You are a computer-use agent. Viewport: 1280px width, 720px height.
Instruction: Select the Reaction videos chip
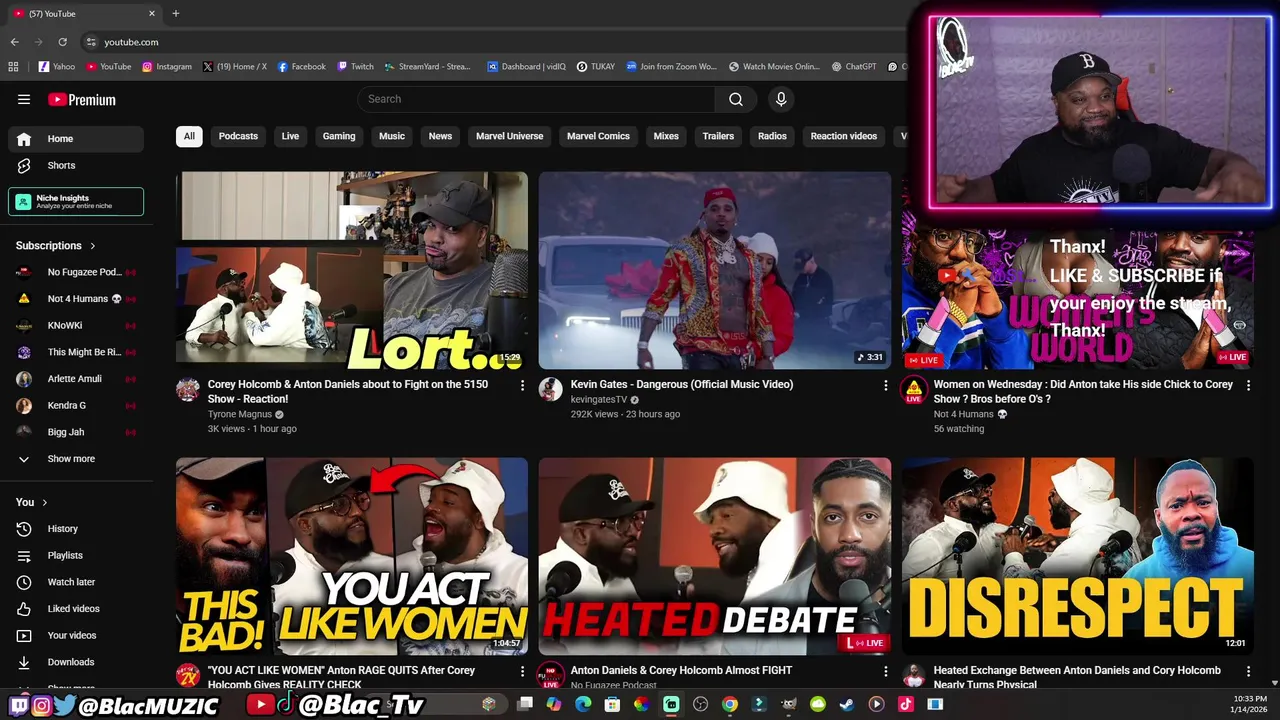[844, 136]
